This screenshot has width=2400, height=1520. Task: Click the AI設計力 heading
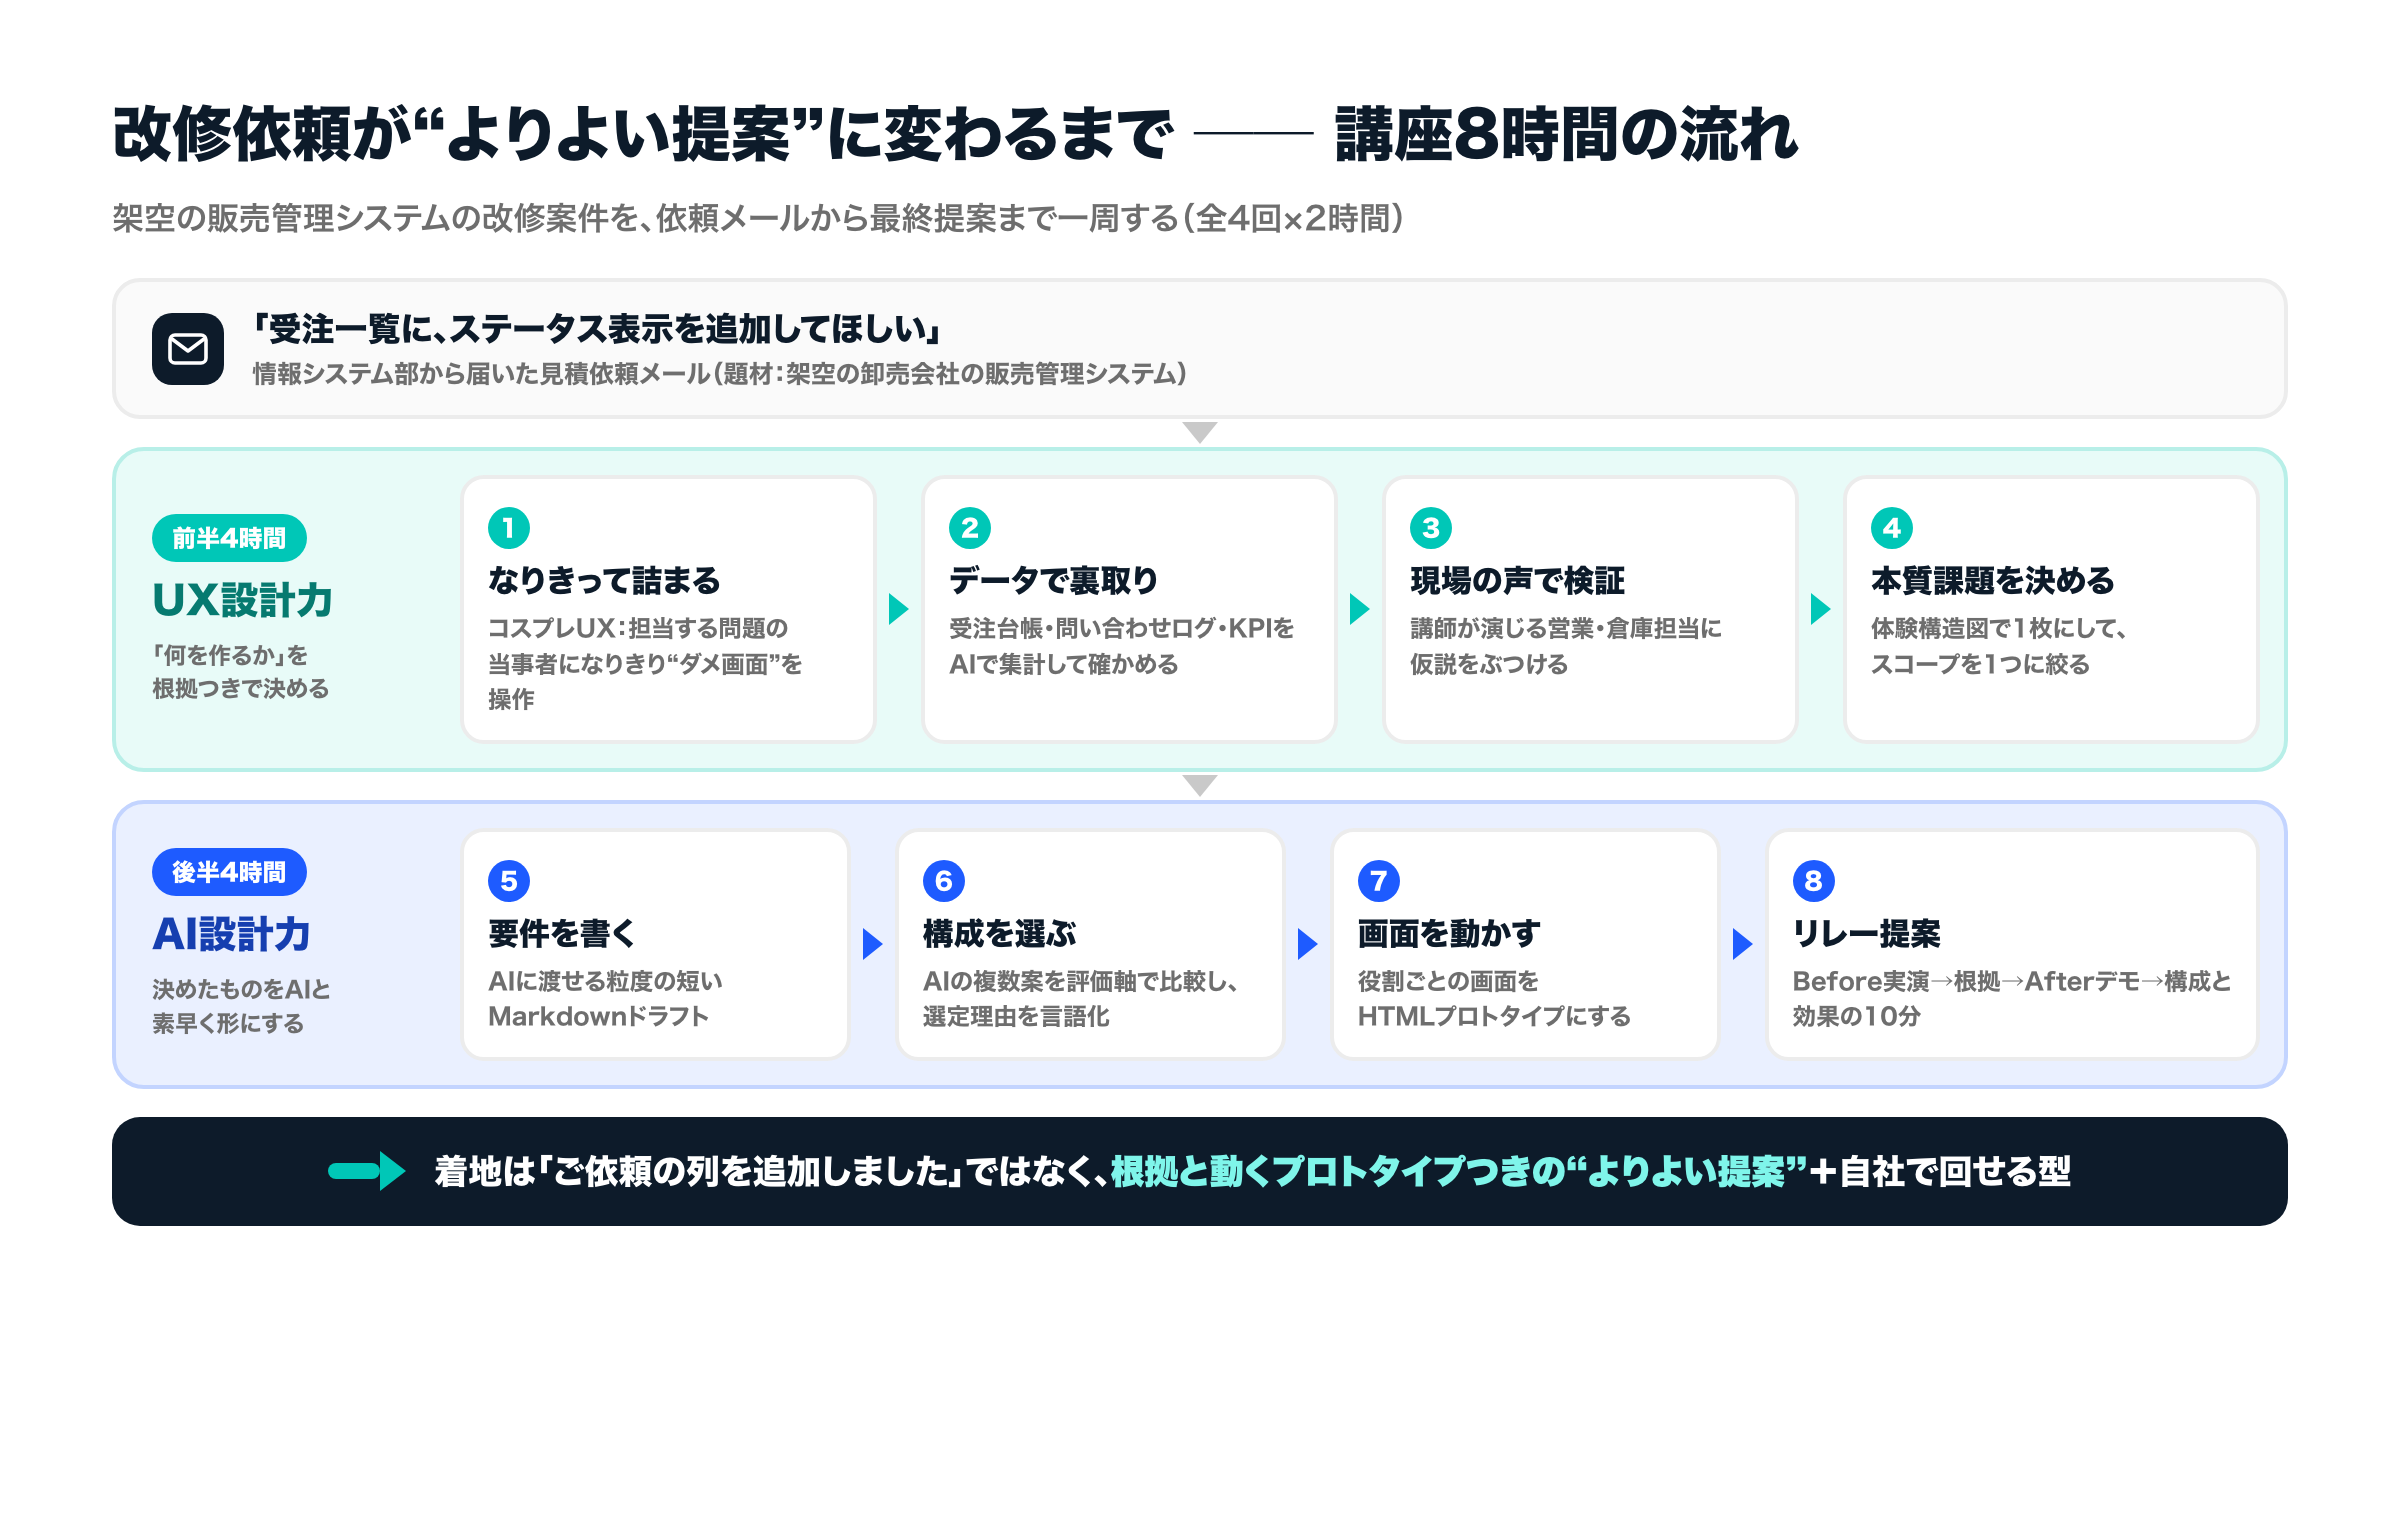click(x=231, y=934)
